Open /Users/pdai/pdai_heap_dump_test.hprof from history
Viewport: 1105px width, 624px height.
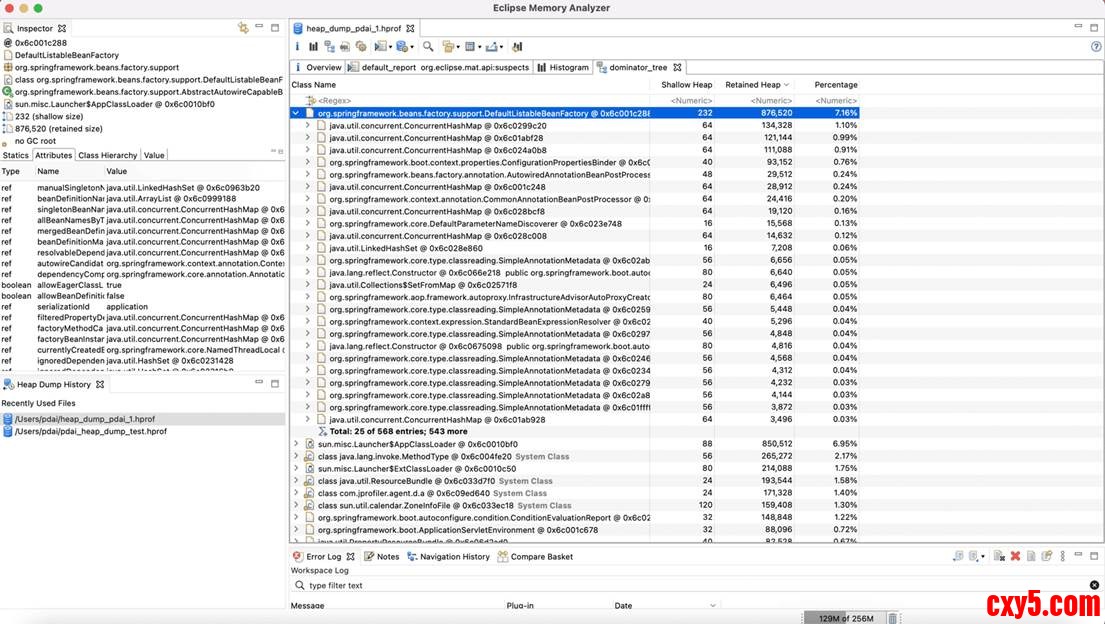pos(90,432)
